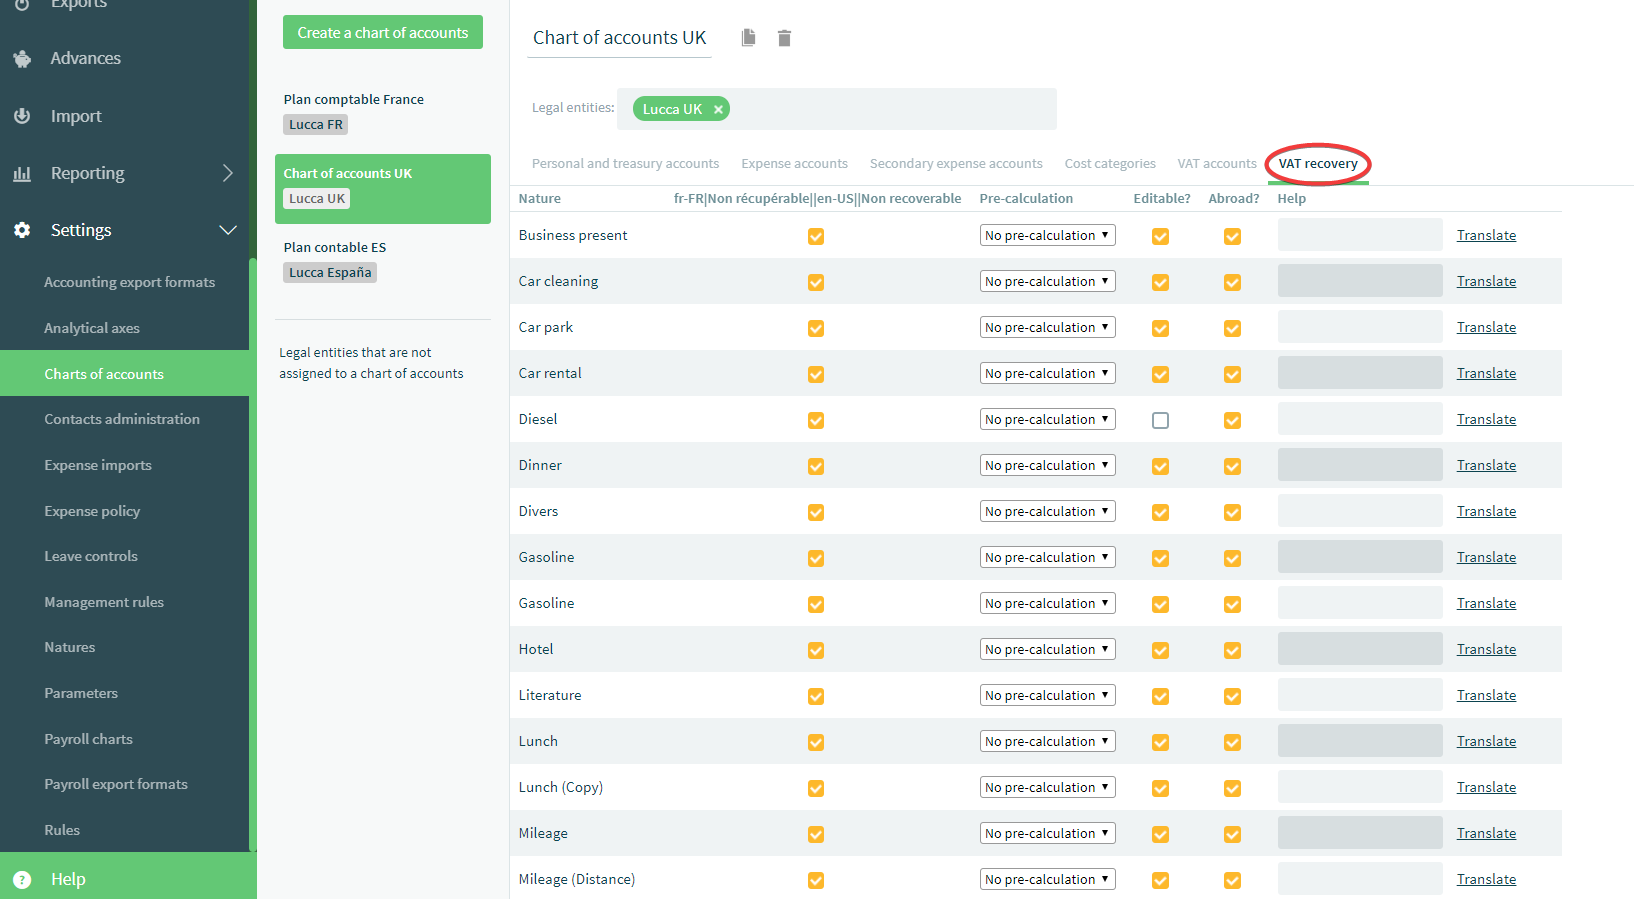The image size is (1634, 899).
Task: Open pre-calculation dropdown for Lunch
Action: 1047,741
